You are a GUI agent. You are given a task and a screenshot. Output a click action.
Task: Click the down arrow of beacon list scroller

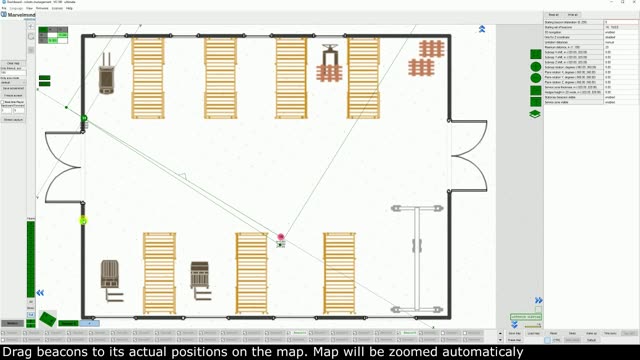pyautogui.click(x=500, y=340)
